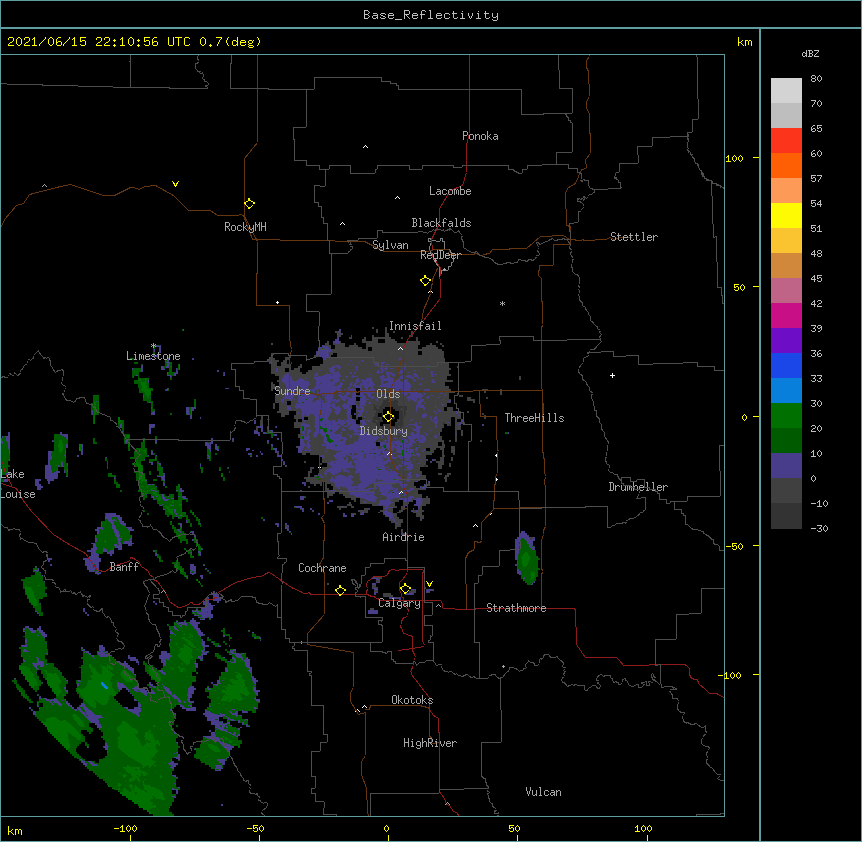
Task: Click the RedDeer city label
Action: point(440,255)
